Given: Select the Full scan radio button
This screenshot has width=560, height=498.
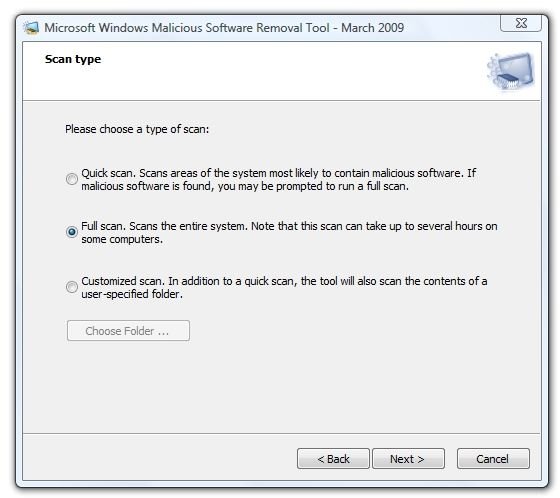Looking at the screenshot, I should [x=72, y=232].
